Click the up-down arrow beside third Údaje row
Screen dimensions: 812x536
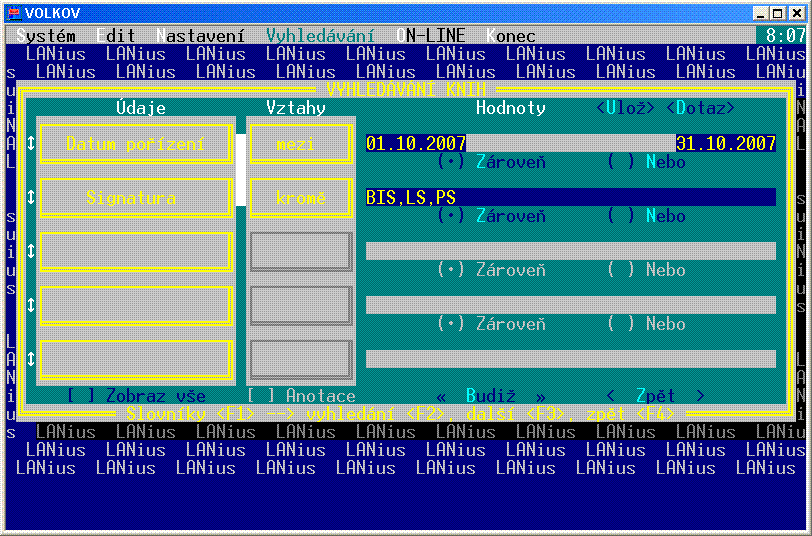pyautogui.click(x=31, y=251)
